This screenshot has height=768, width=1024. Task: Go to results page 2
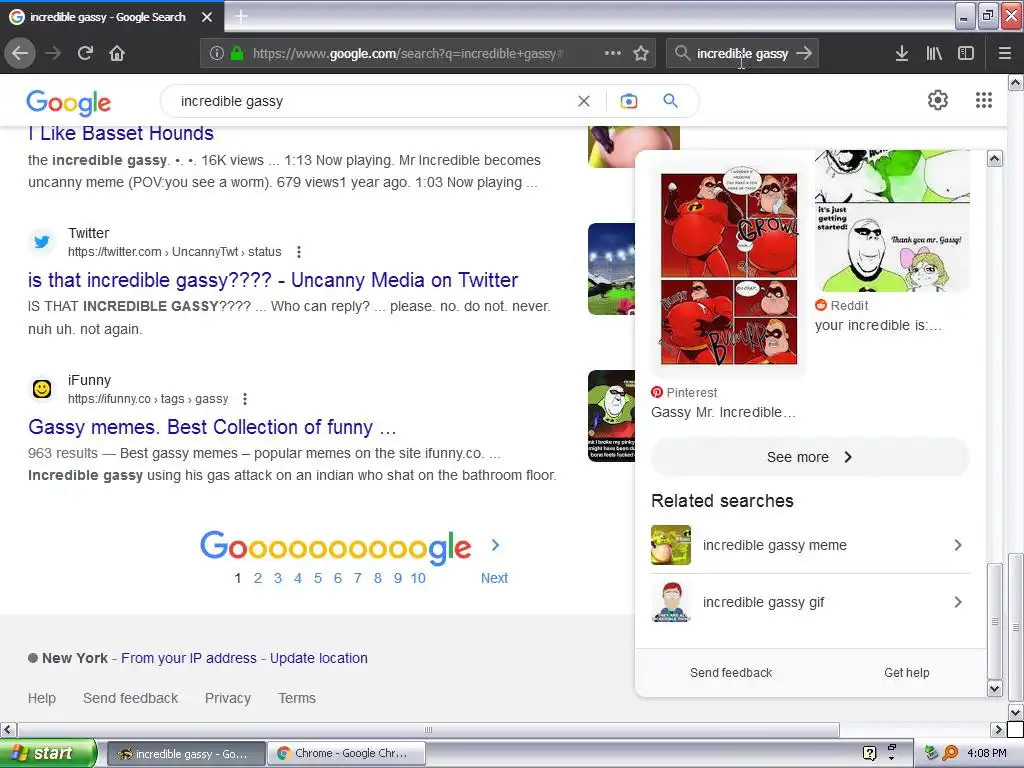tap(258, 578)
